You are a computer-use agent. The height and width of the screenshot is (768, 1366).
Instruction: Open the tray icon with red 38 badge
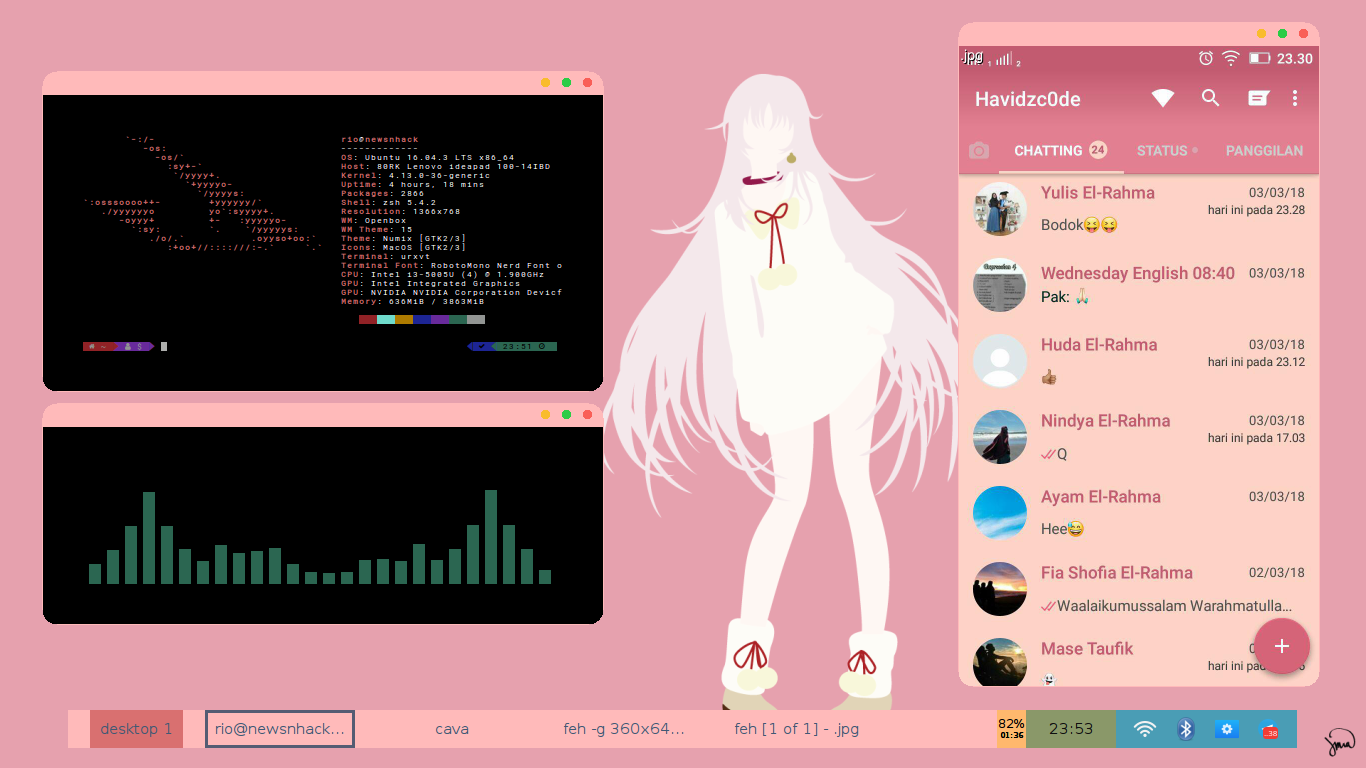pyautogui.click(x=1268, y=731)
